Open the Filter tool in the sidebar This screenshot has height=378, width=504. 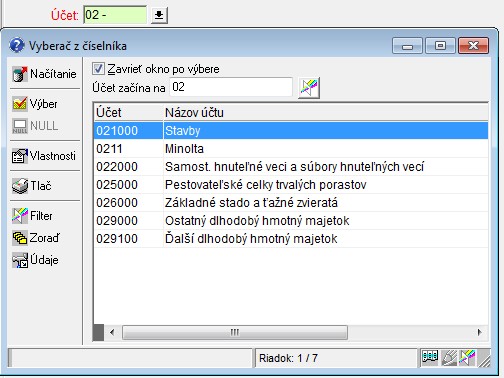point(20,216)
